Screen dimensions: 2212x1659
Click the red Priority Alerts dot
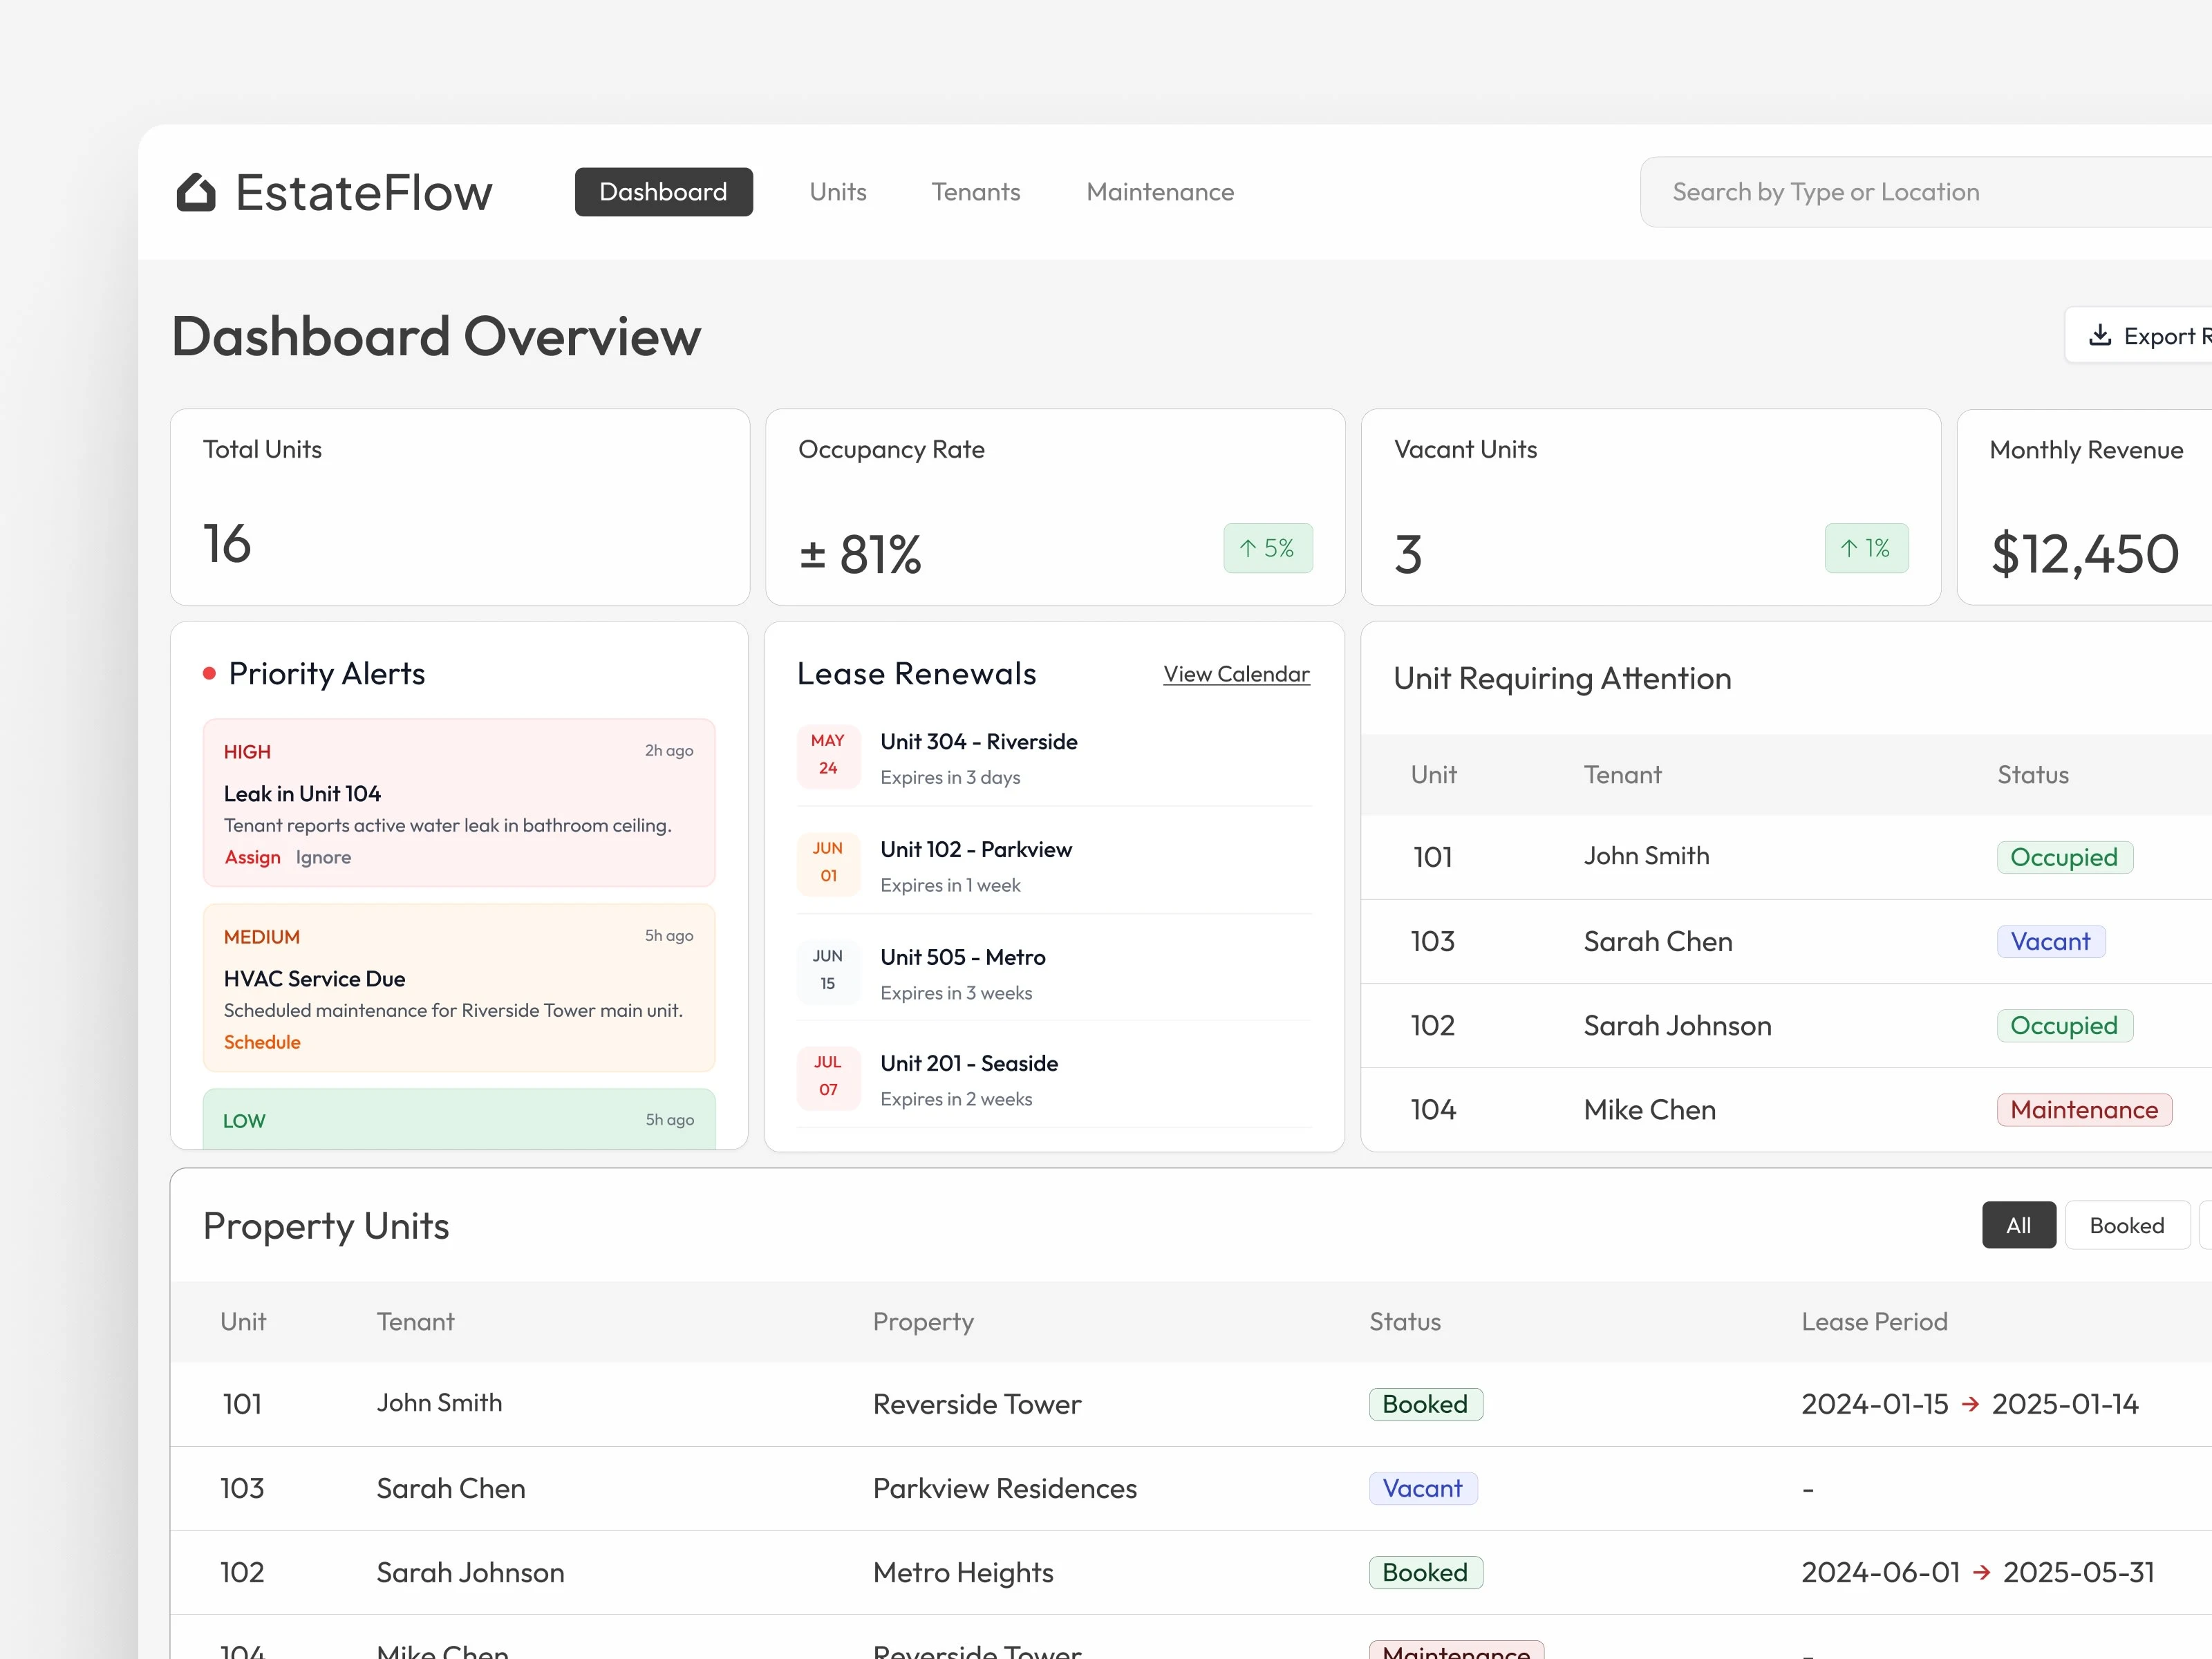point(209,673)
